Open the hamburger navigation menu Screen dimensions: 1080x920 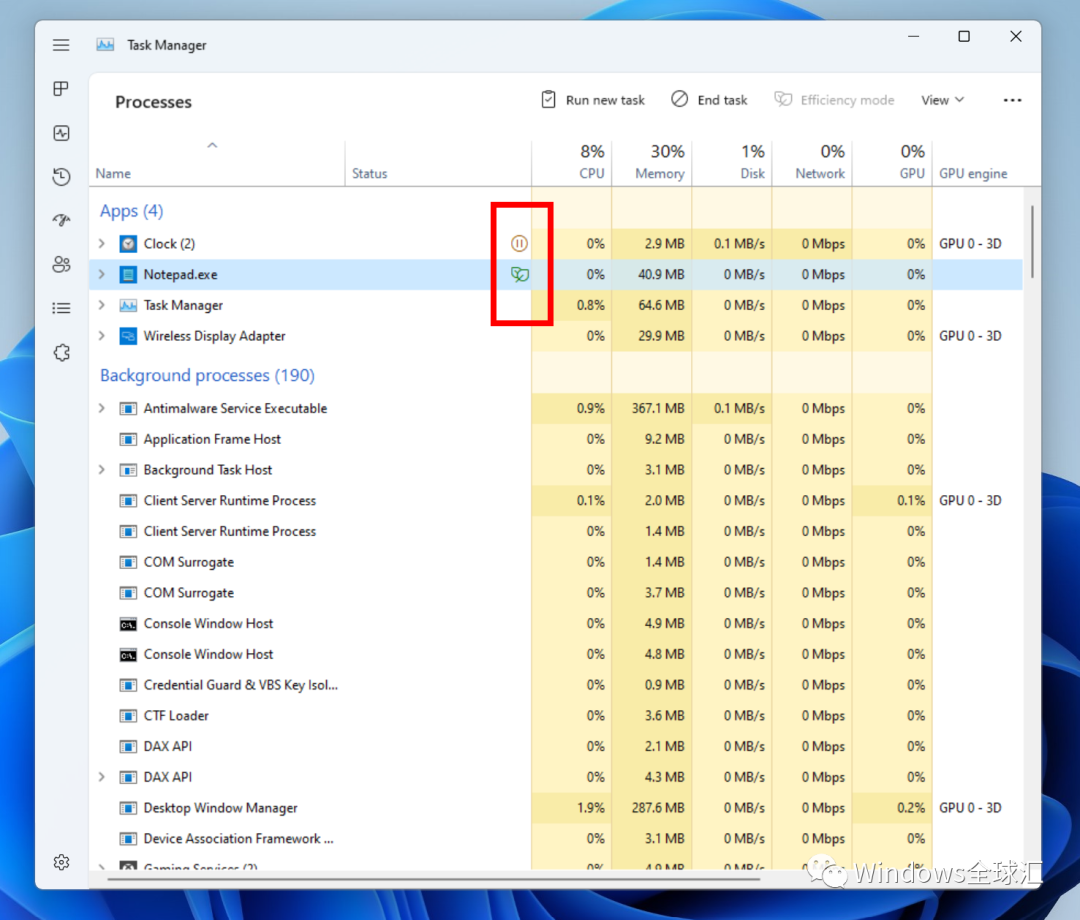(61, 45)
